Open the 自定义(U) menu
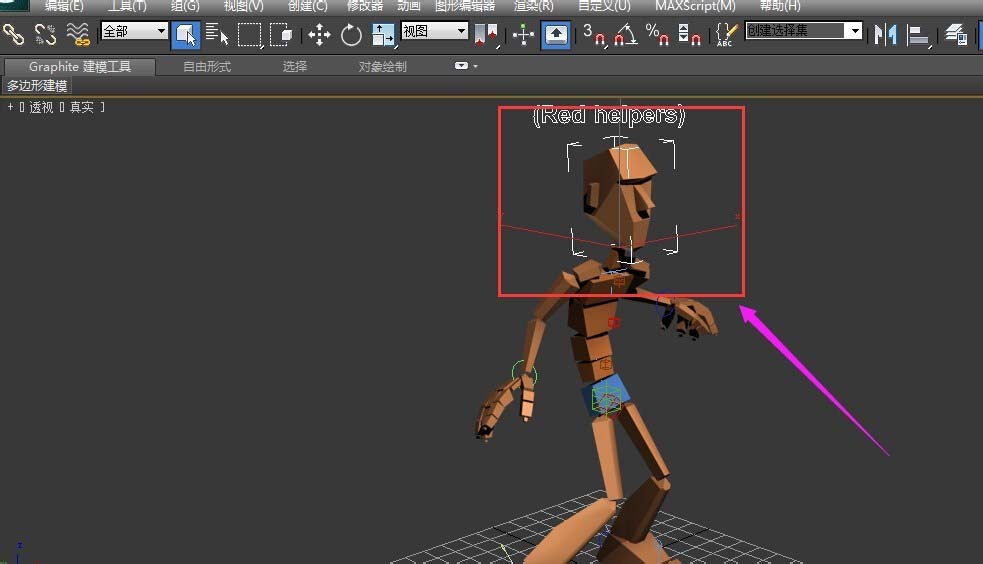983x564 pixels. [x=604, y=6]
